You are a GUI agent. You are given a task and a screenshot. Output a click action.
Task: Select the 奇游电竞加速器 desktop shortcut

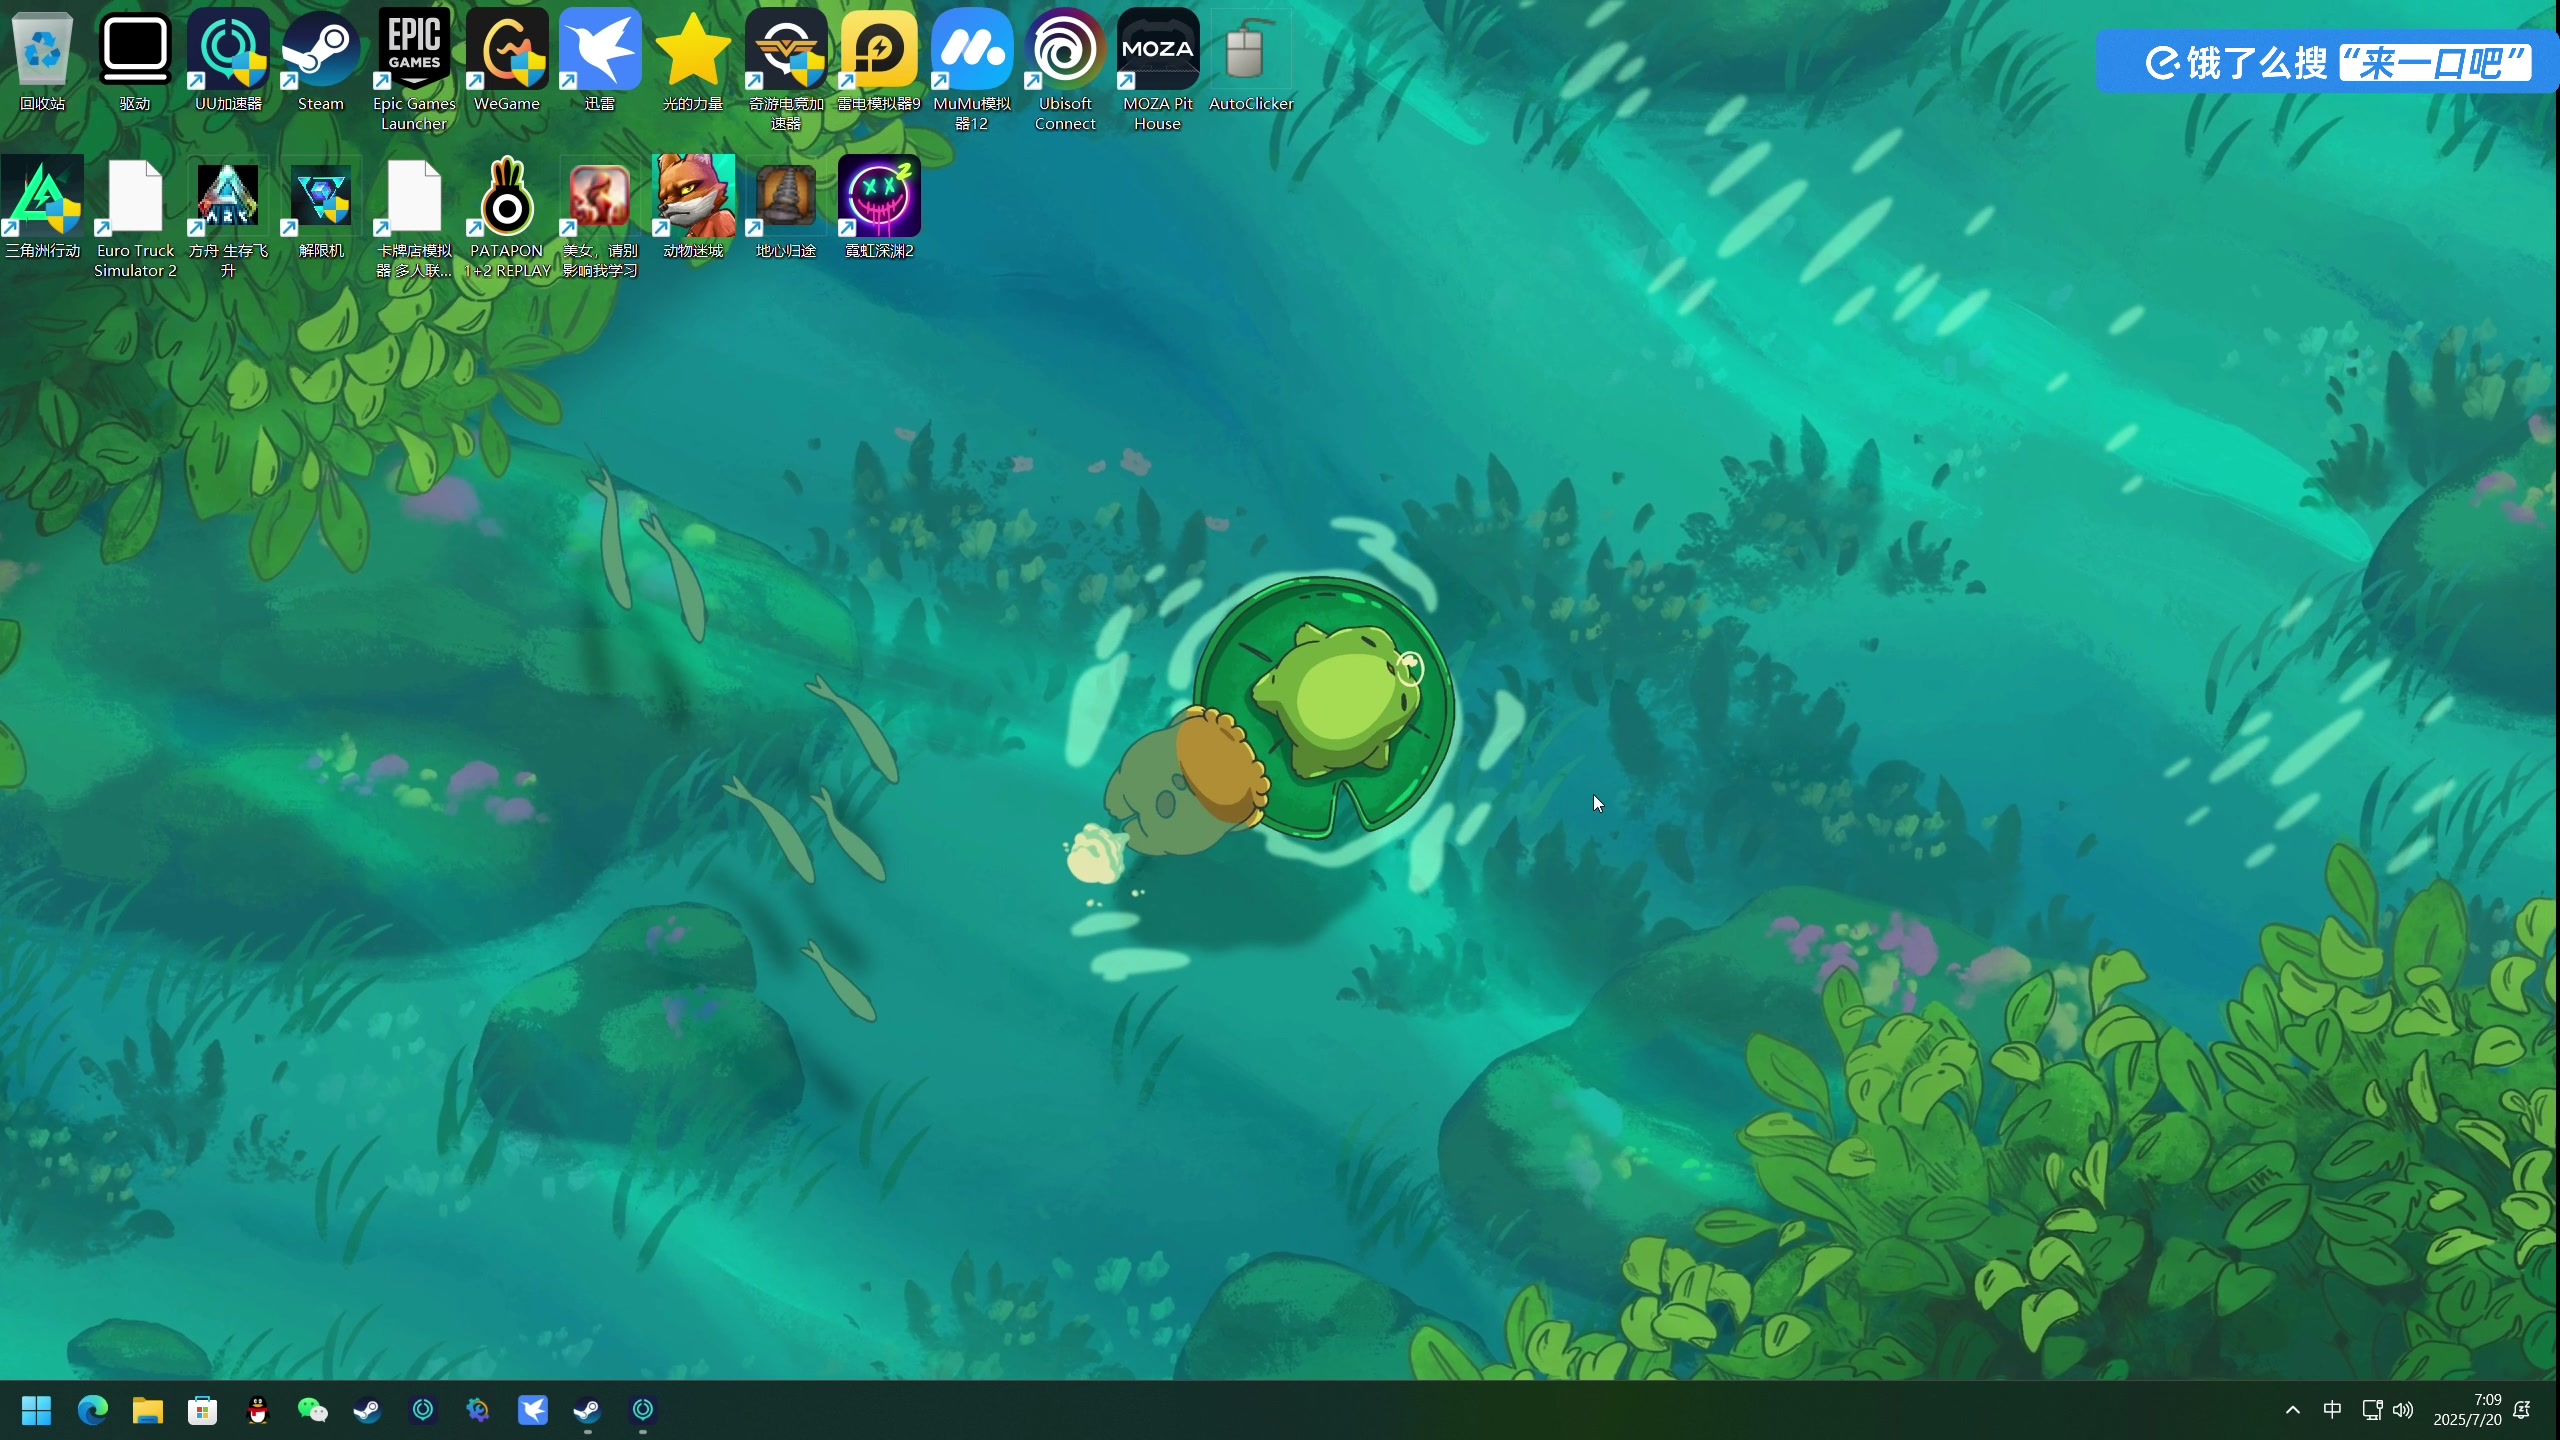click(786, 70)
